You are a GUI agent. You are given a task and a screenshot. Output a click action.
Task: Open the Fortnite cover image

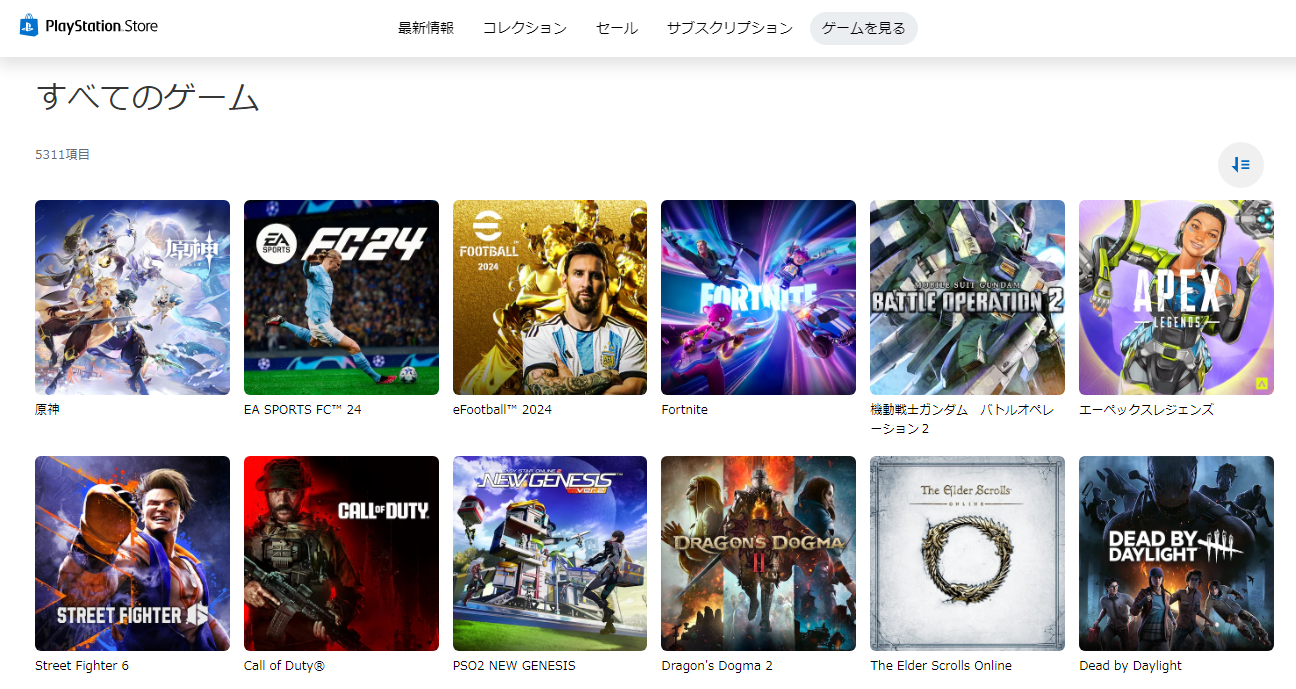point(759,297)
